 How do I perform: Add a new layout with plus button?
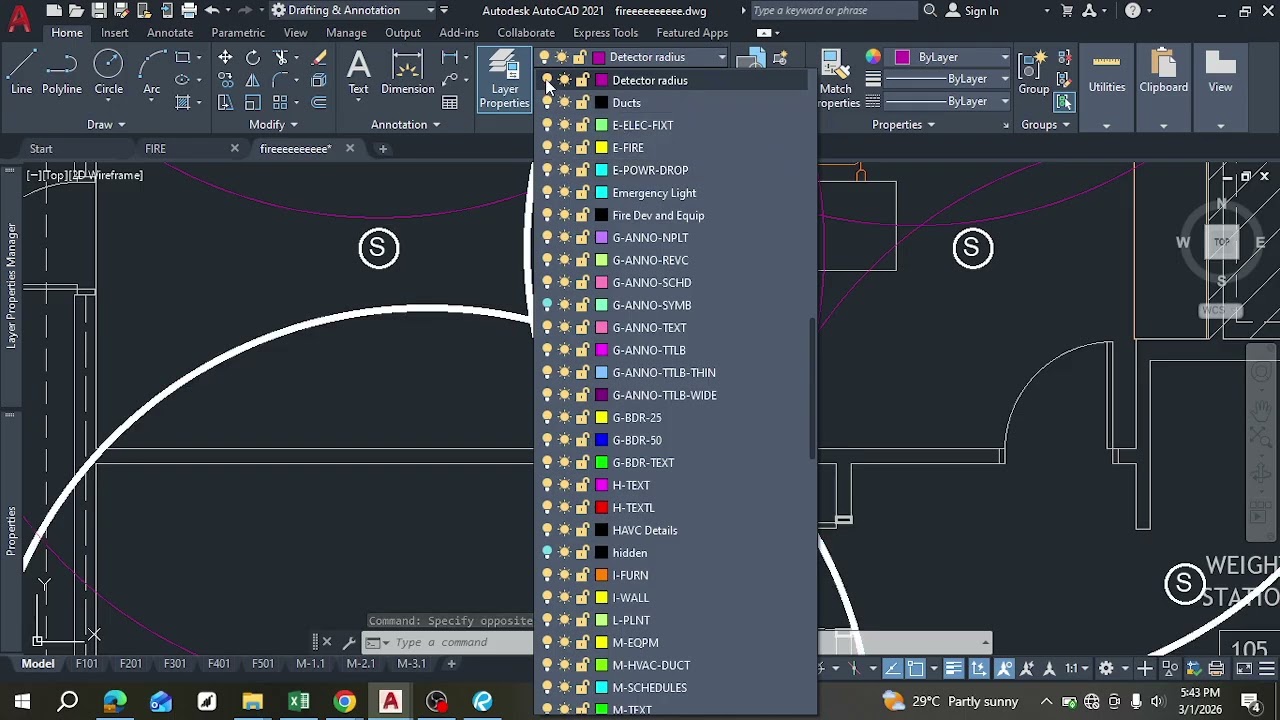[451, 663]
